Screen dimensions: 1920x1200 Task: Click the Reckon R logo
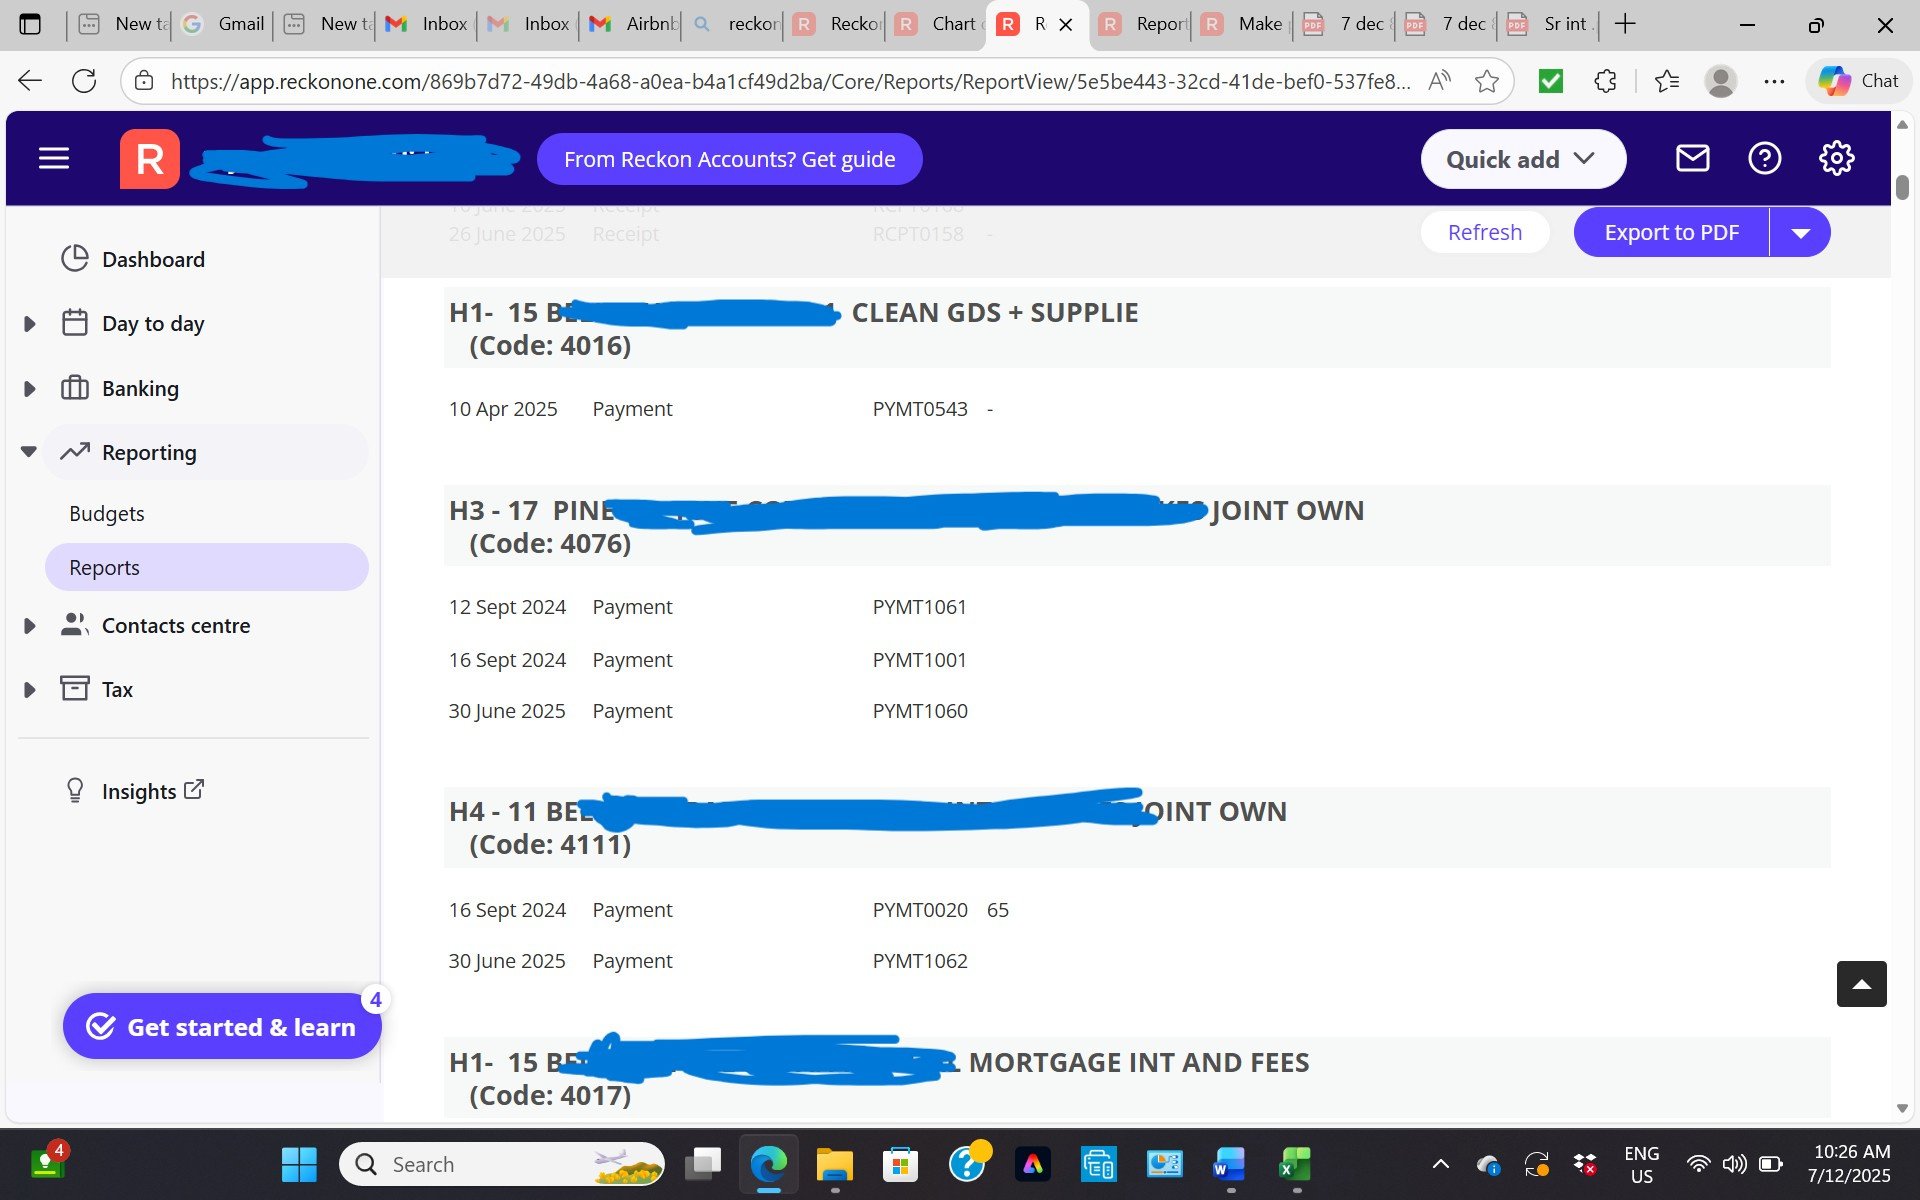150,159
